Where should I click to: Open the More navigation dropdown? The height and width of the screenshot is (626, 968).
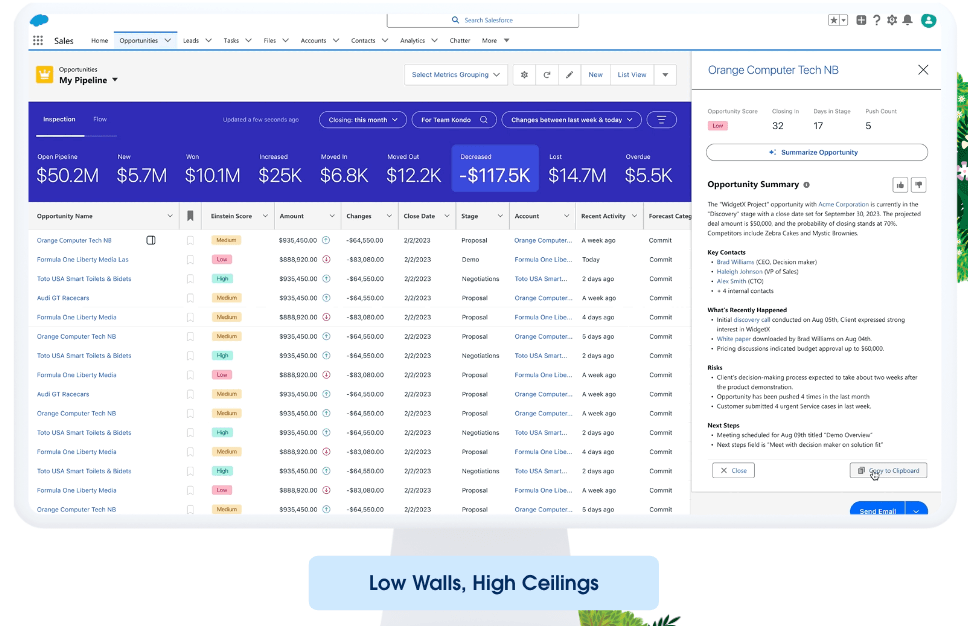pyautogui.click(x=496, y=40)
